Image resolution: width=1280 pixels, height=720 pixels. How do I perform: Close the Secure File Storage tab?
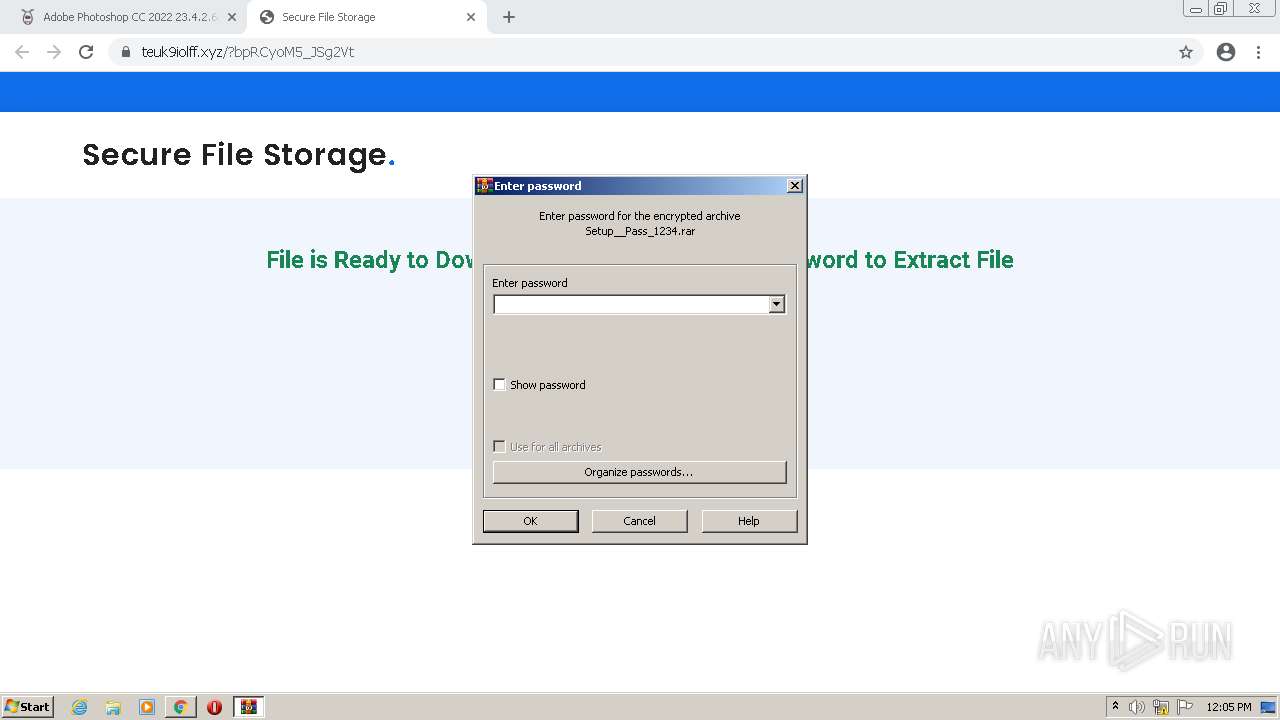click(x=471, y=17)
